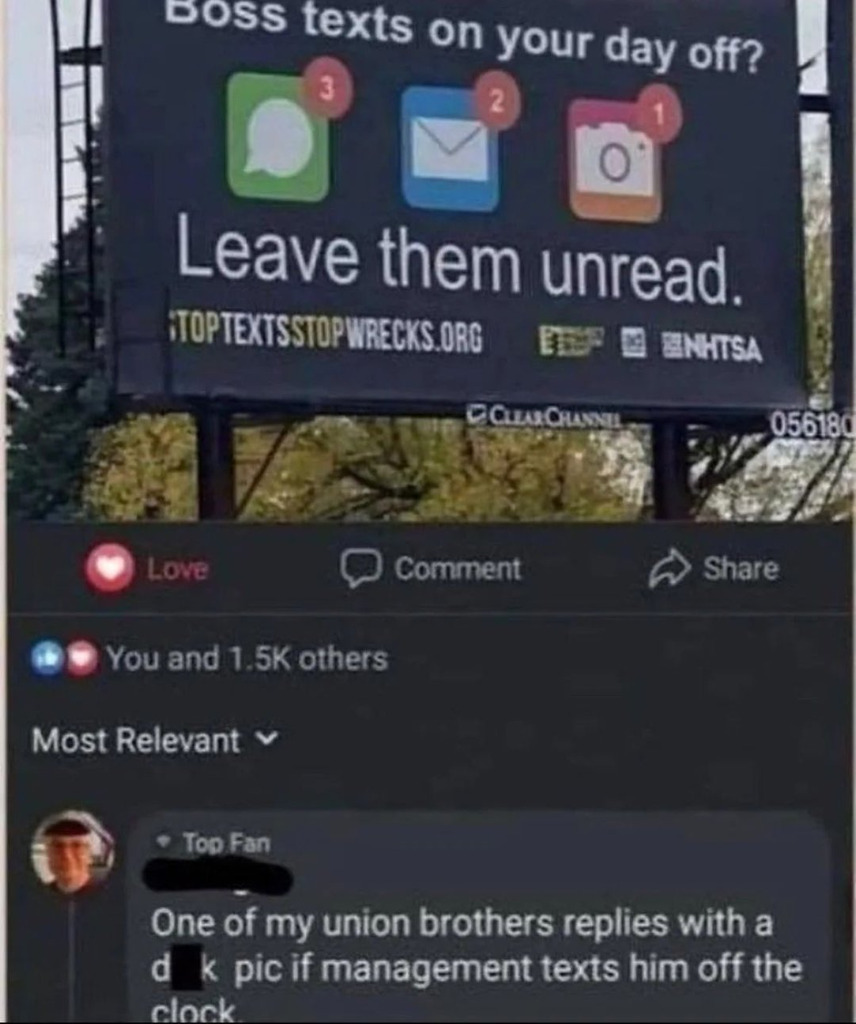Viewport: 856px width, 1024px height.
Task: Click the small heart reaction bubble
Action: (x=81, y=660)
